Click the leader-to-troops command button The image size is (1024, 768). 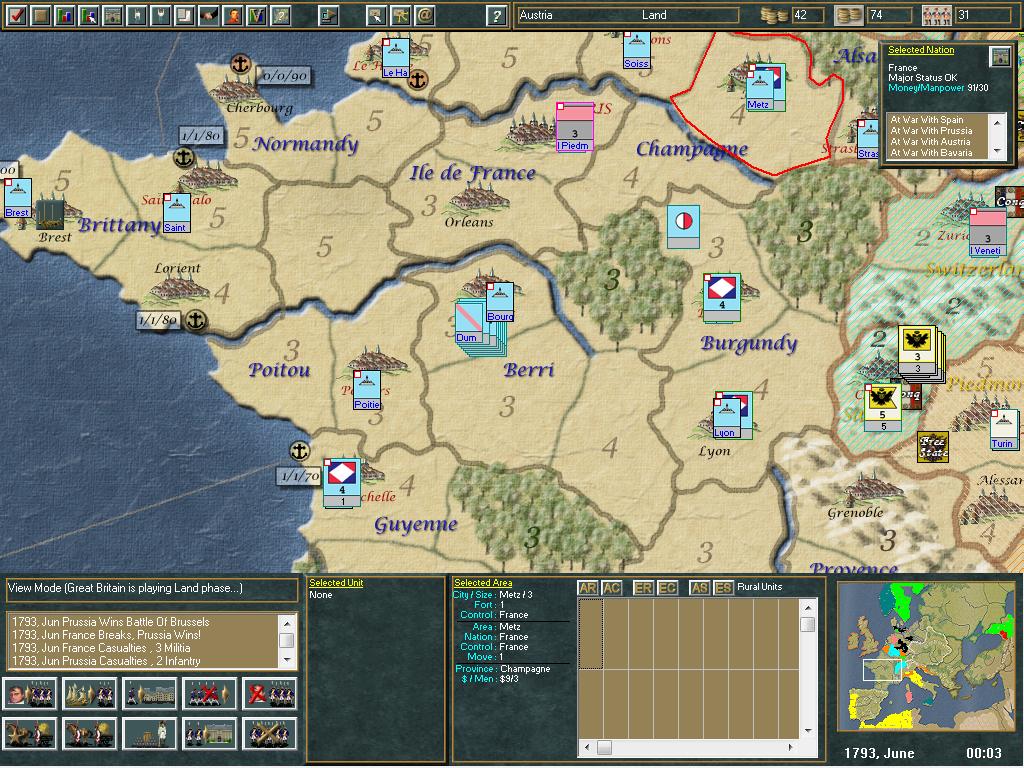[x=29, y=694]
